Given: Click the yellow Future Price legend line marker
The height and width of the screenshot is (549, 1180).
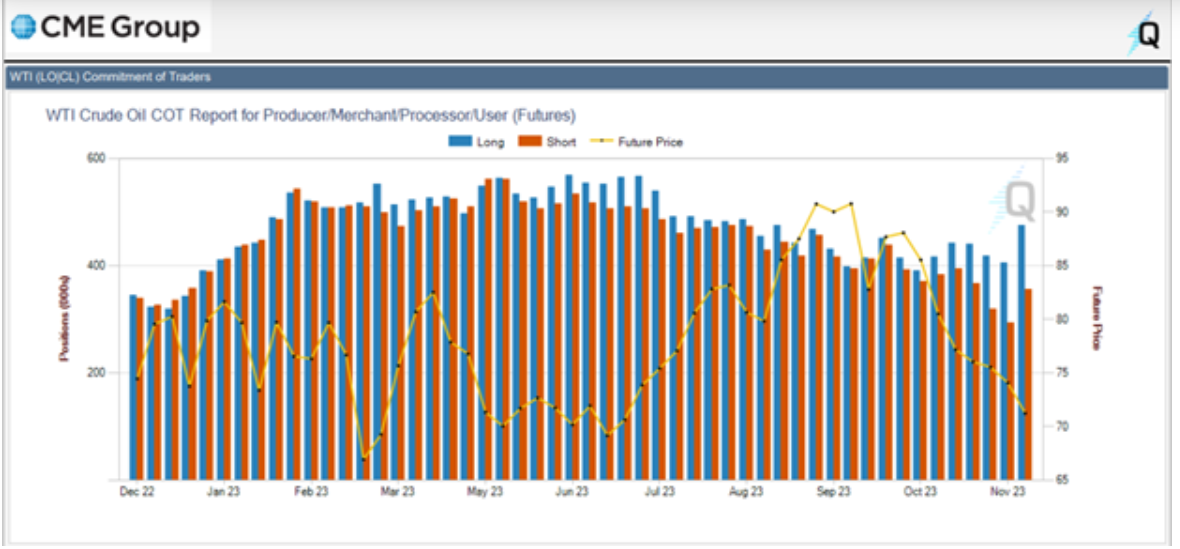Looking at the screenshot, I should coord(604,142).
